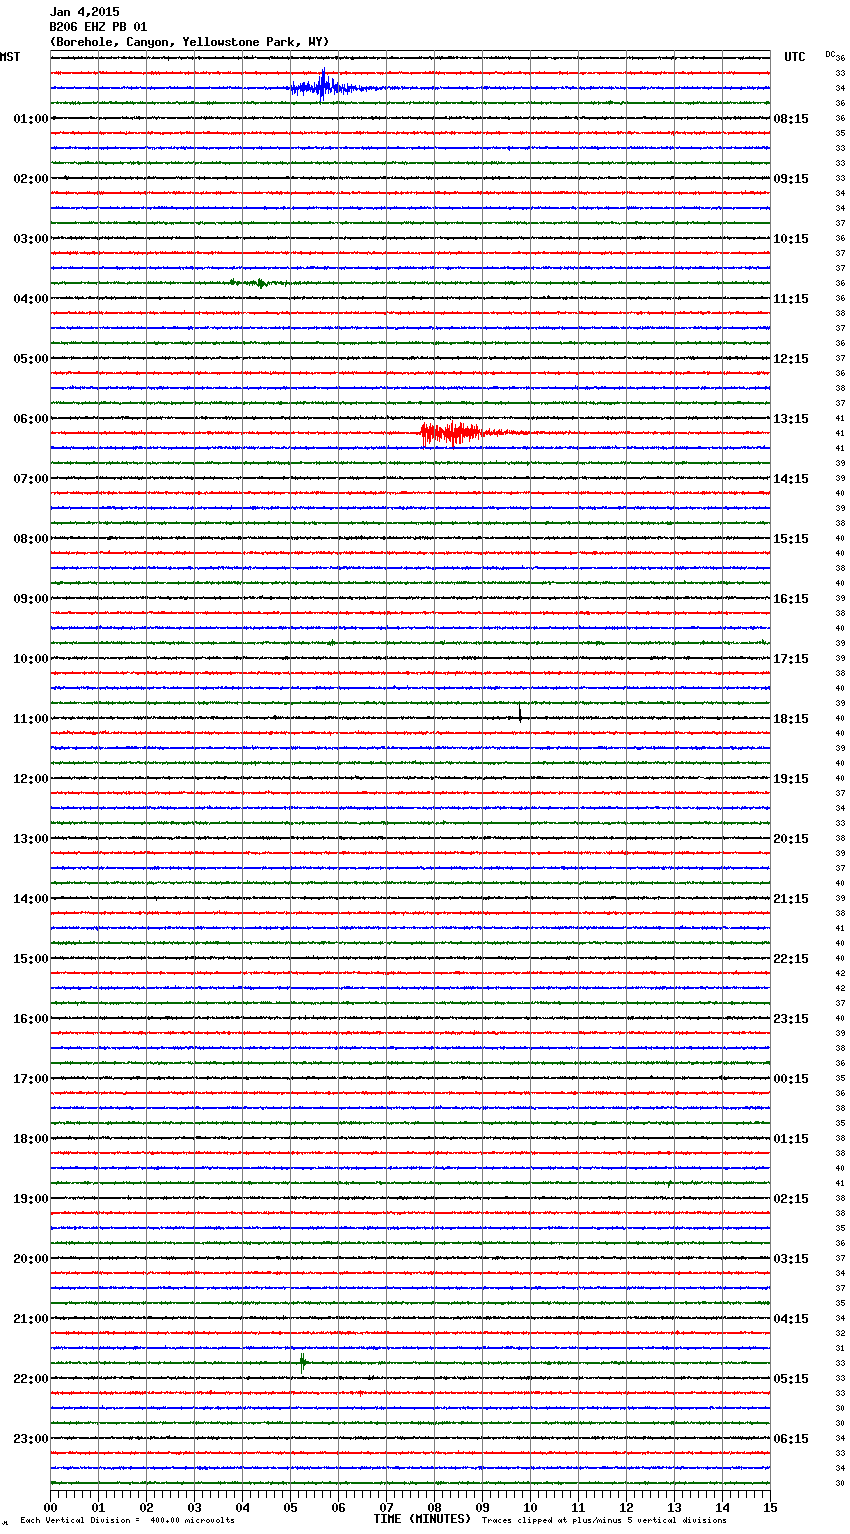The image size is (850, 1534).
Task: Click the "10:15" UTC time label
Action: point(791,239)
